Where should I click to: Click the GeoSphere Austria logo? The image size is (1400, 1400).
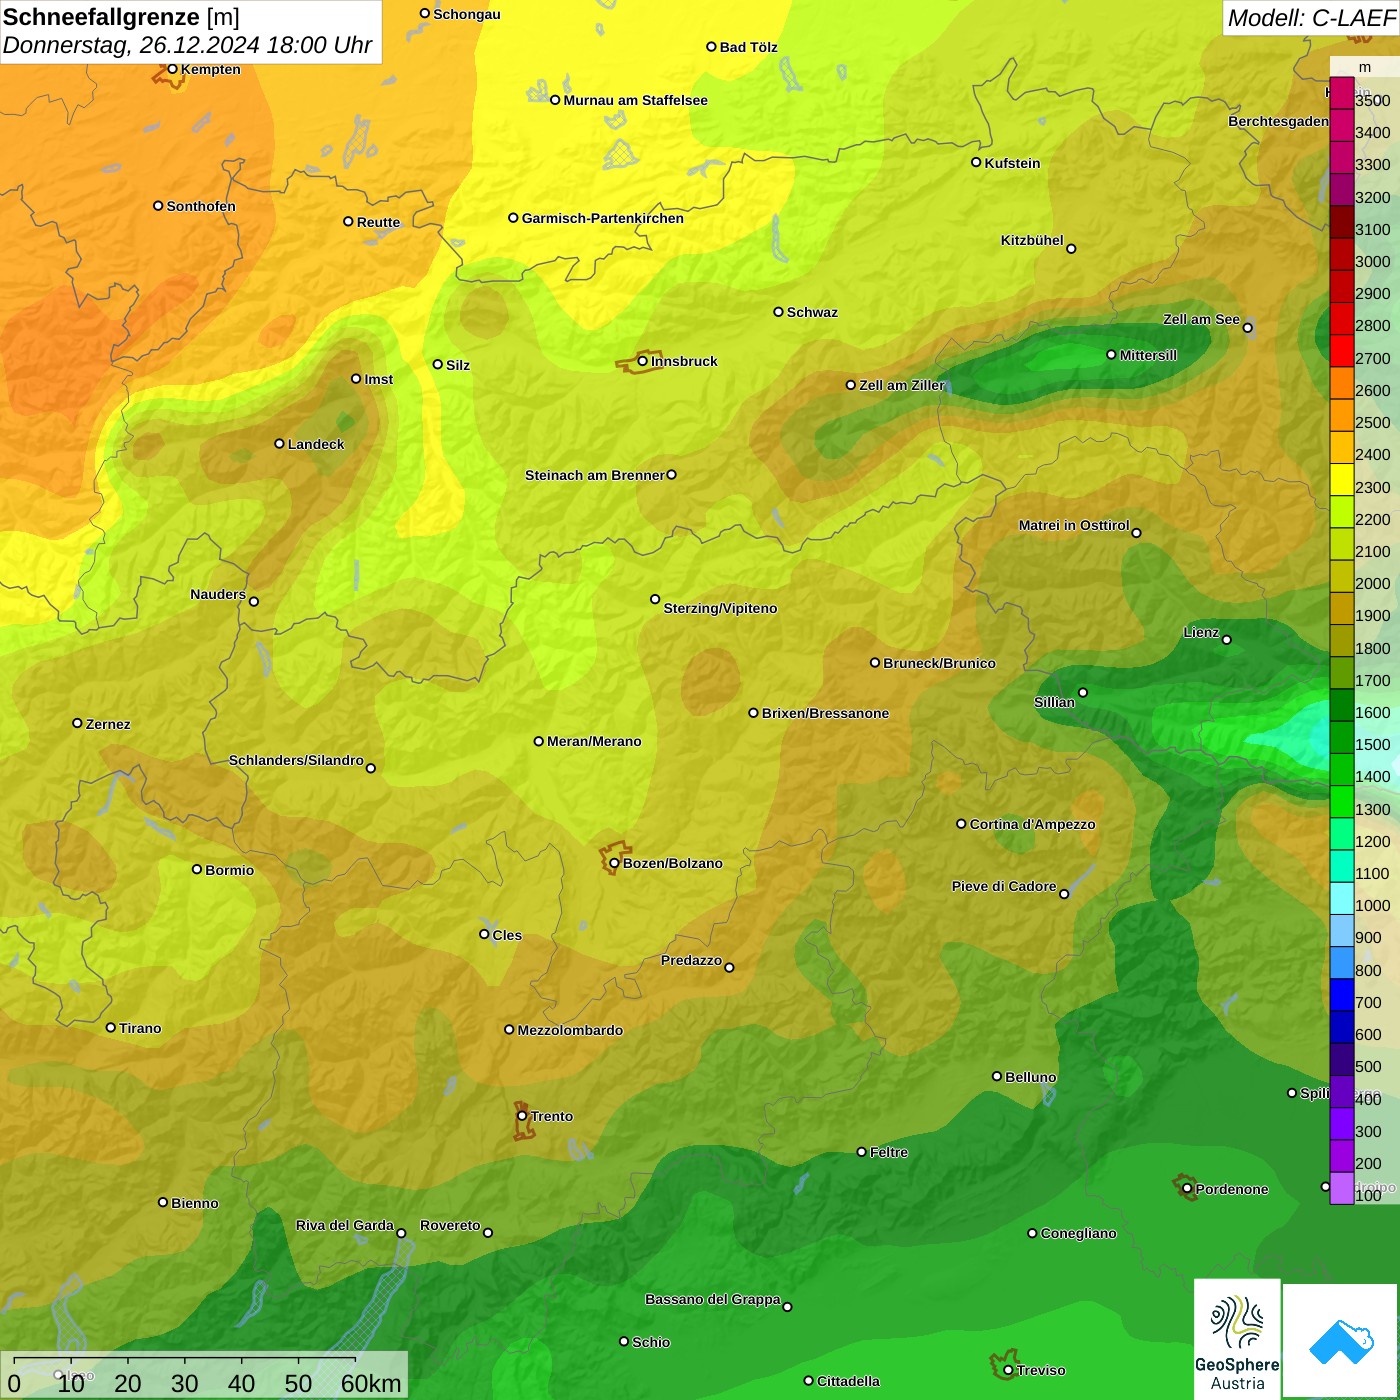point(1237,1341)
